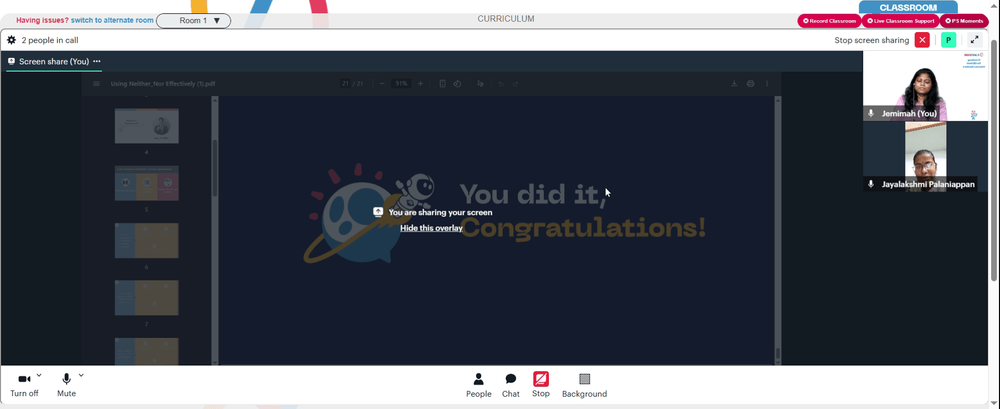Click 'Hide this overlay' link
The width and height of the screenshot is (1000, 409).
431,228
